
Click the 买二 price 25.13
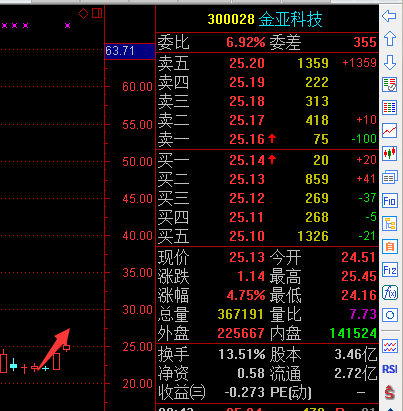247,179
